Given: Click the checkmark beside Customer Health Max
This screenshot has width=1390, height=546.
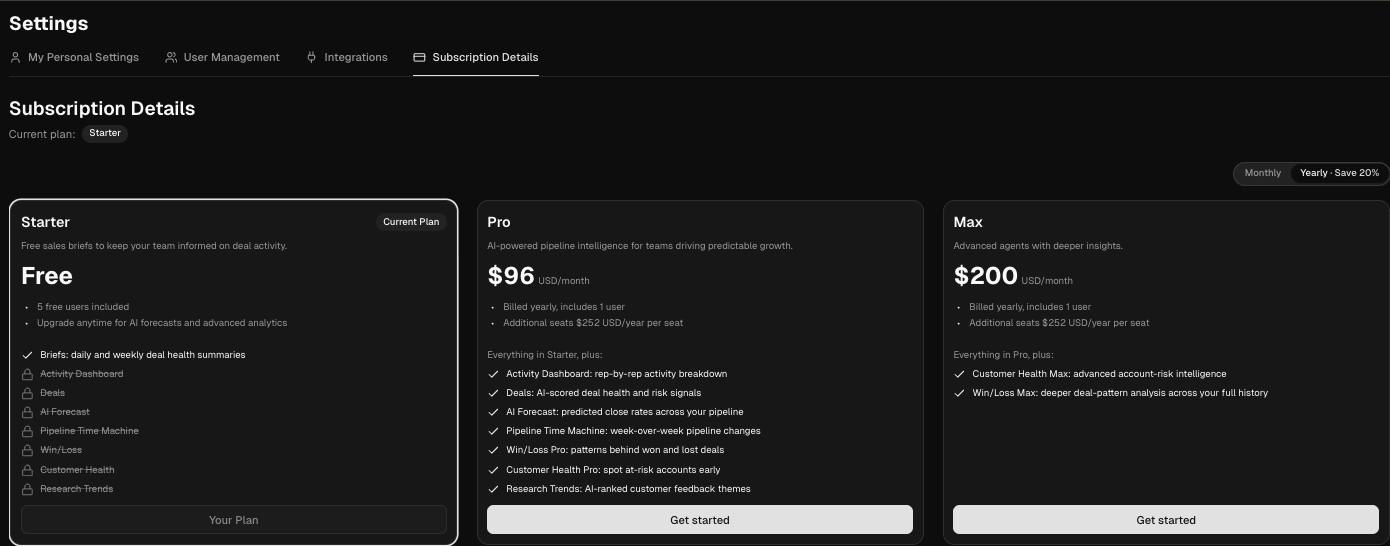Looking at the screenshot, I should pyautogui.click(x=959, y=374).
